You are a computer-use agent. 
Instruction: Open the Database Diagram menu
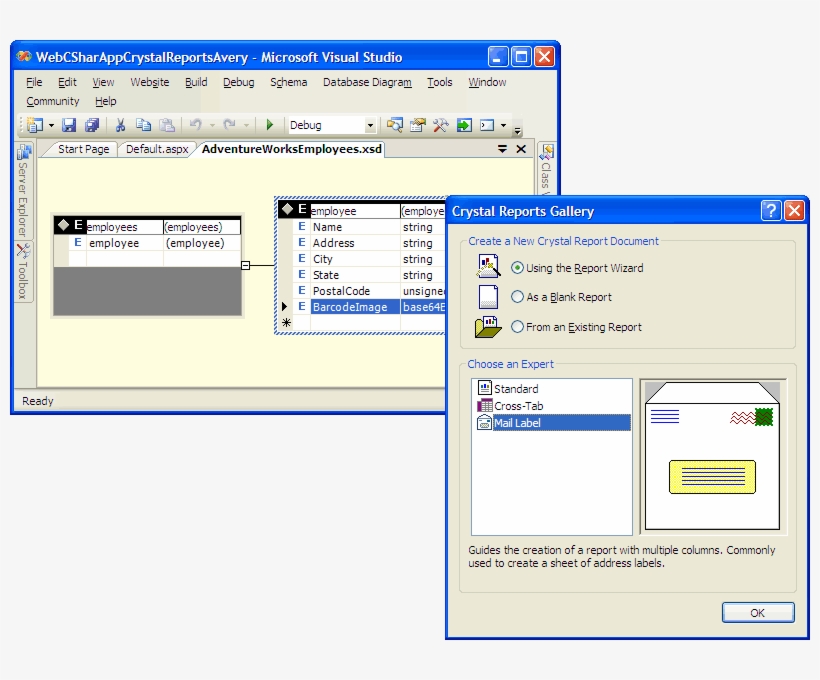(367, 82)
